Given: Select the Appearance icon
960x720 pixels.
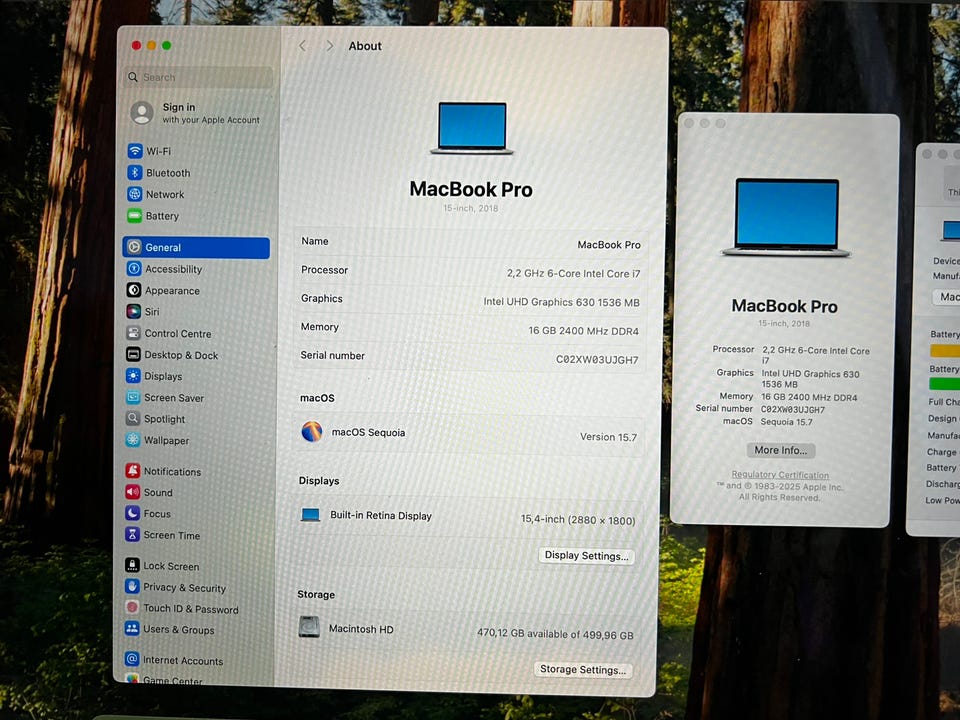Looking at the screenshot, I should tap(134, 290).
